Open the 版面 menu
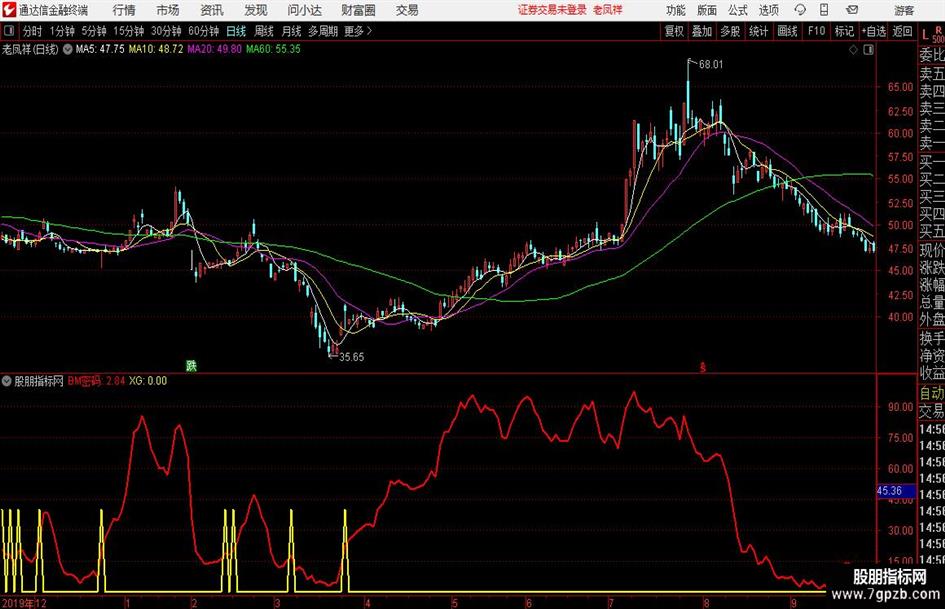 707,10
